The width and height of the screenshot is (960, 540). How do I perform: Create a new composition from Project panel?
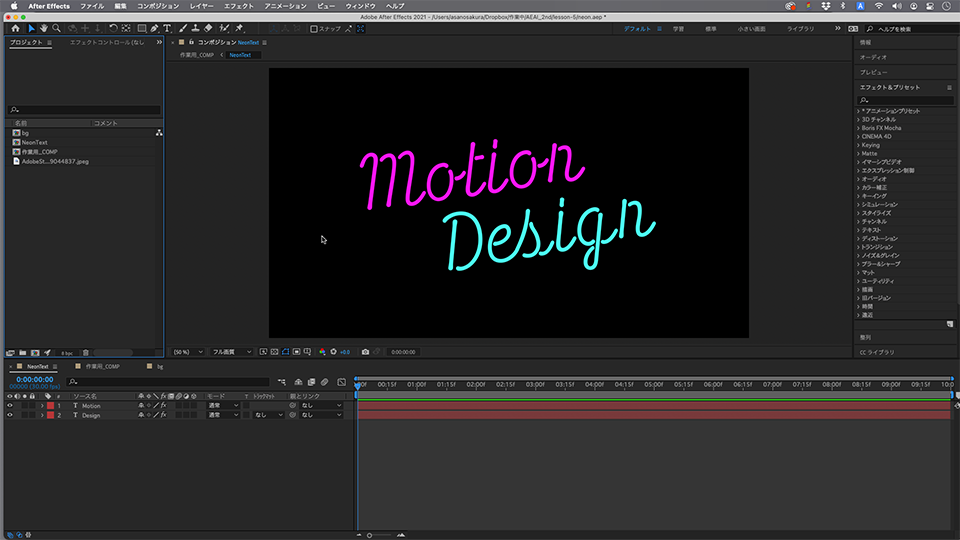point(35,353)
